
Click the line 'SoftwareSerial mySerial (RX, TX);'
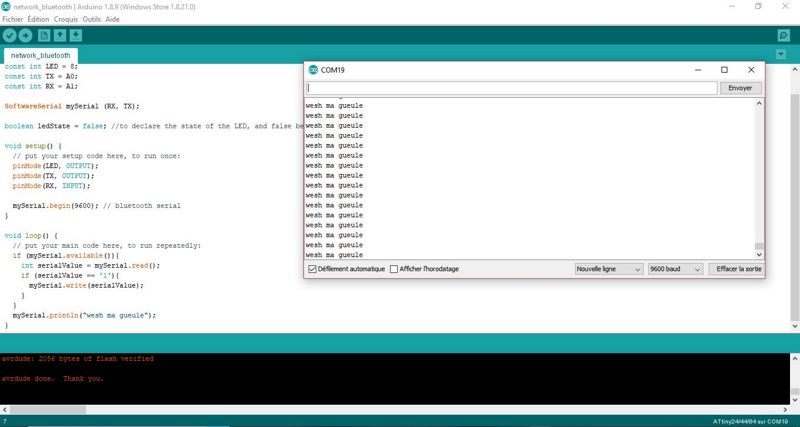(72, 106)
